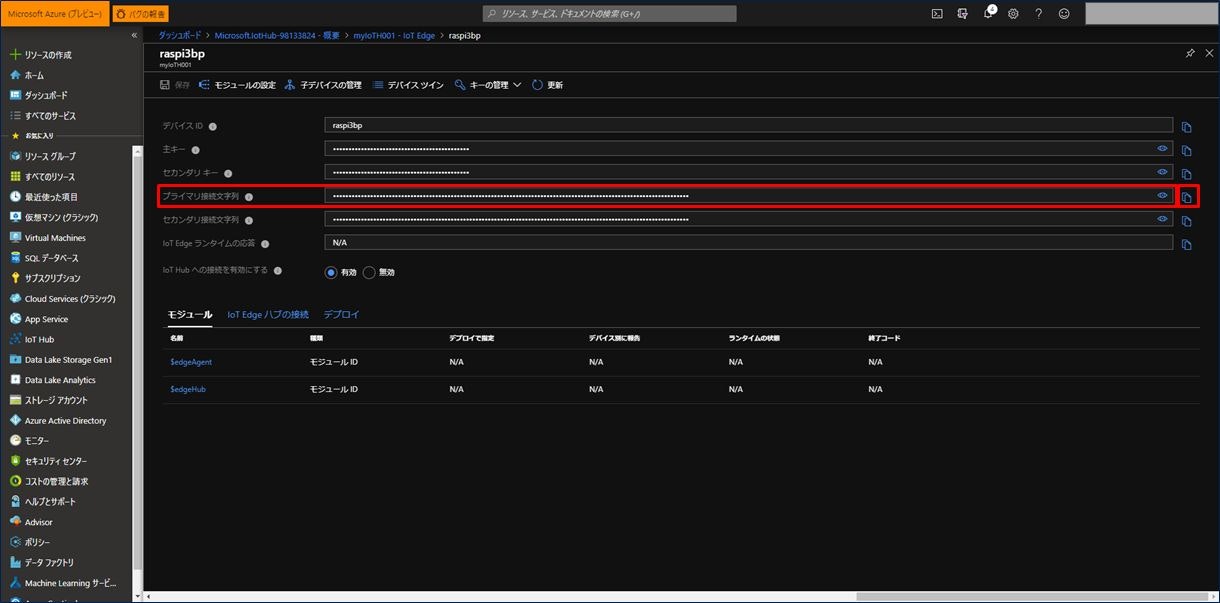
Task: Click the Microsoft Azure (プレビュー) logo
Action: click(x=55, y=14)
